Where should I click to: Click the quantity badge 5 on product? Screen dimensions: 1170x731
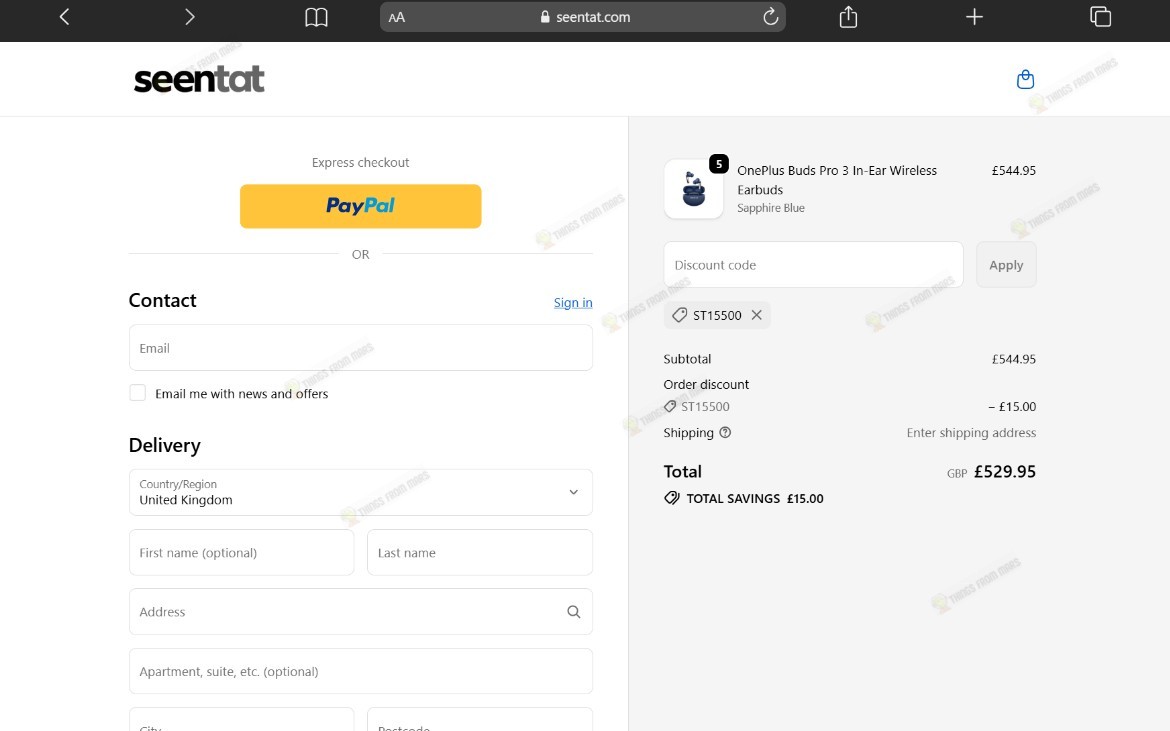point(719,164)
